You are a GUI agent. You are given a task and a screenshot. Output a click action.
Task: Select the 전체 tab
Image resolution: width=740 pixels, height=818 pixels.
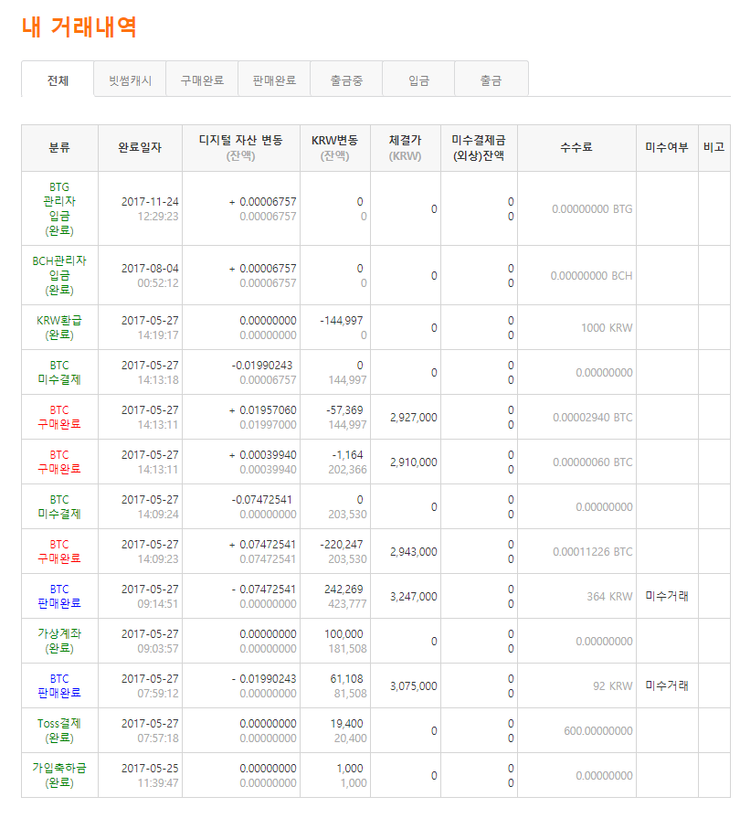click(x=57, y=80)
